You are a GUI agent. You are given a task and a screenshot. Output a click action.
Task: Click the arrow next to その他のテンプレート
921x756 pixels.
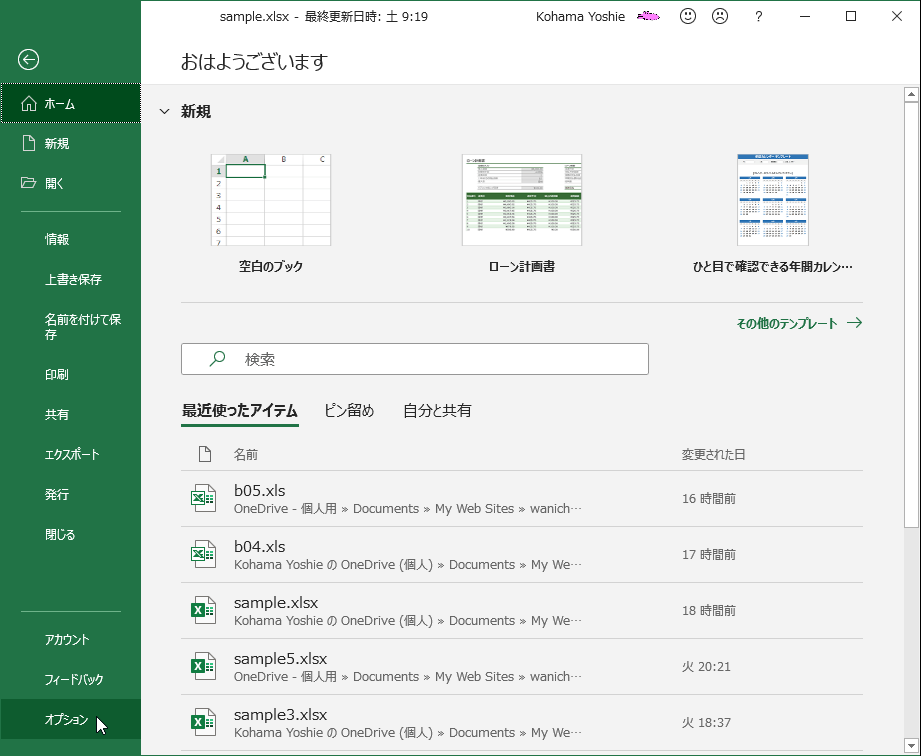point(855,322)
